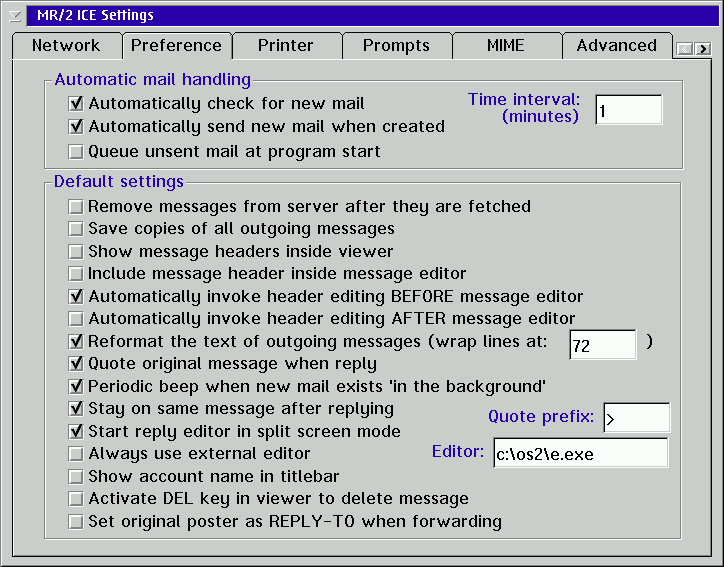Click the Default settings group label
Viewport: 724px width, 567px height.
119,181
